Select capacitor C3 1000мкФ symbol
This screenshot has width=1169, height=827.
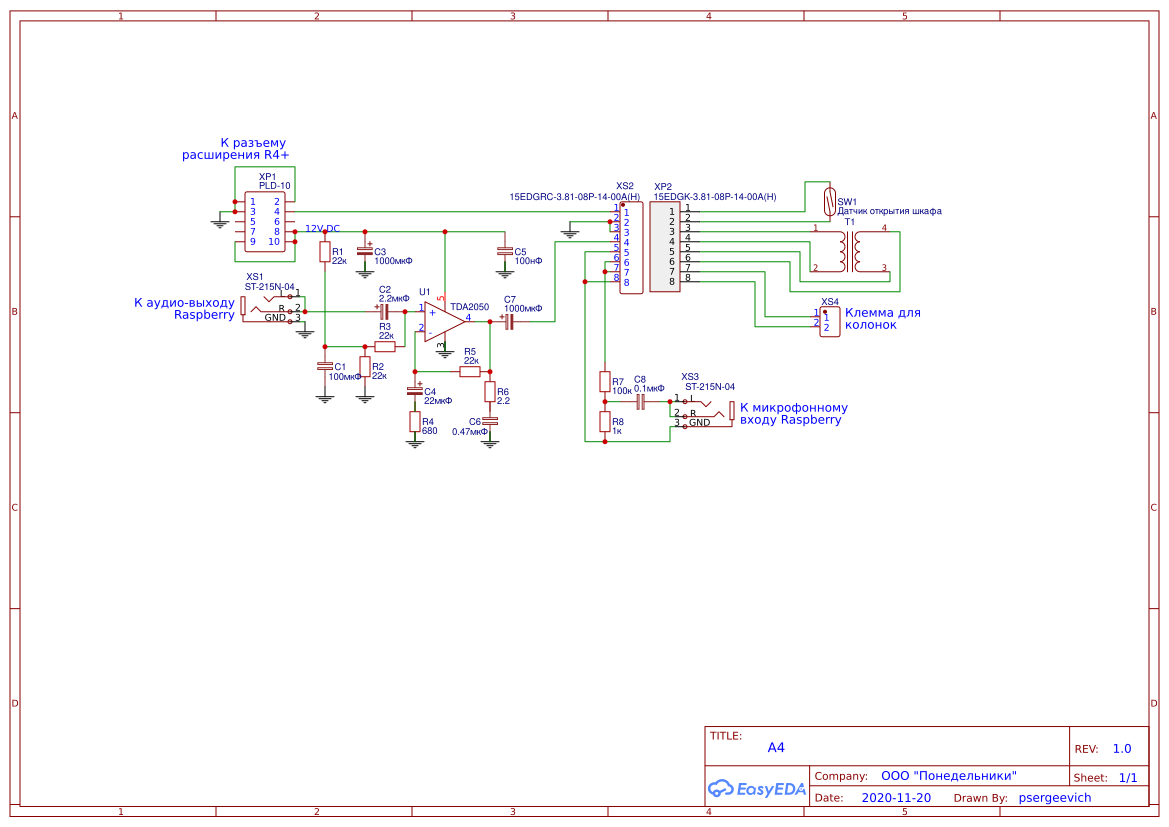pyautogui.click(x=363, y=252)
